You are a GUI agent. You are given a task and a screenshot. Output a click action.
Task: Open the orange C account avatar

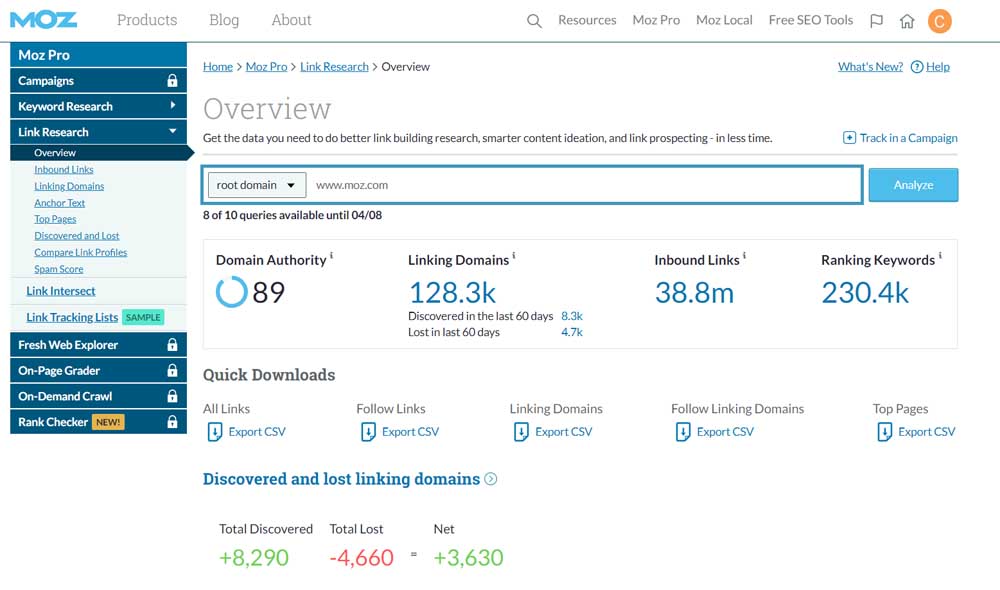pyautogui.click(x=939, y=21)
